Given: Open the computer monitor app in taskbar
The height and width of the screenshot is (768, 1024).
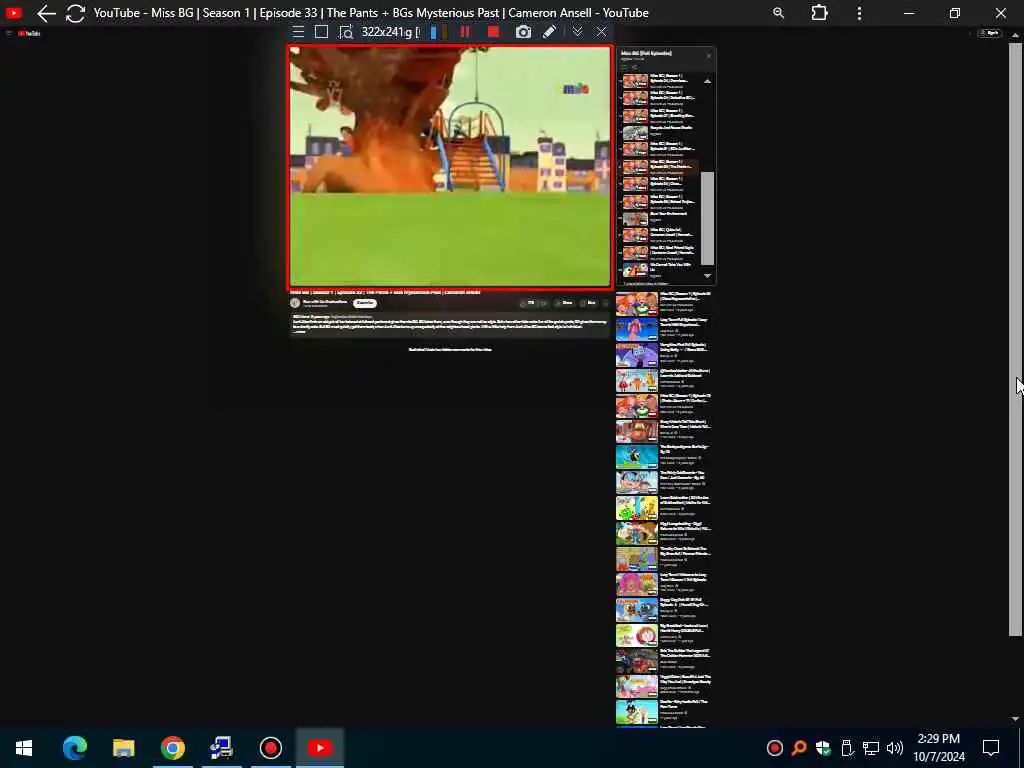Looking at the screenshot, I should coord(221,748).
